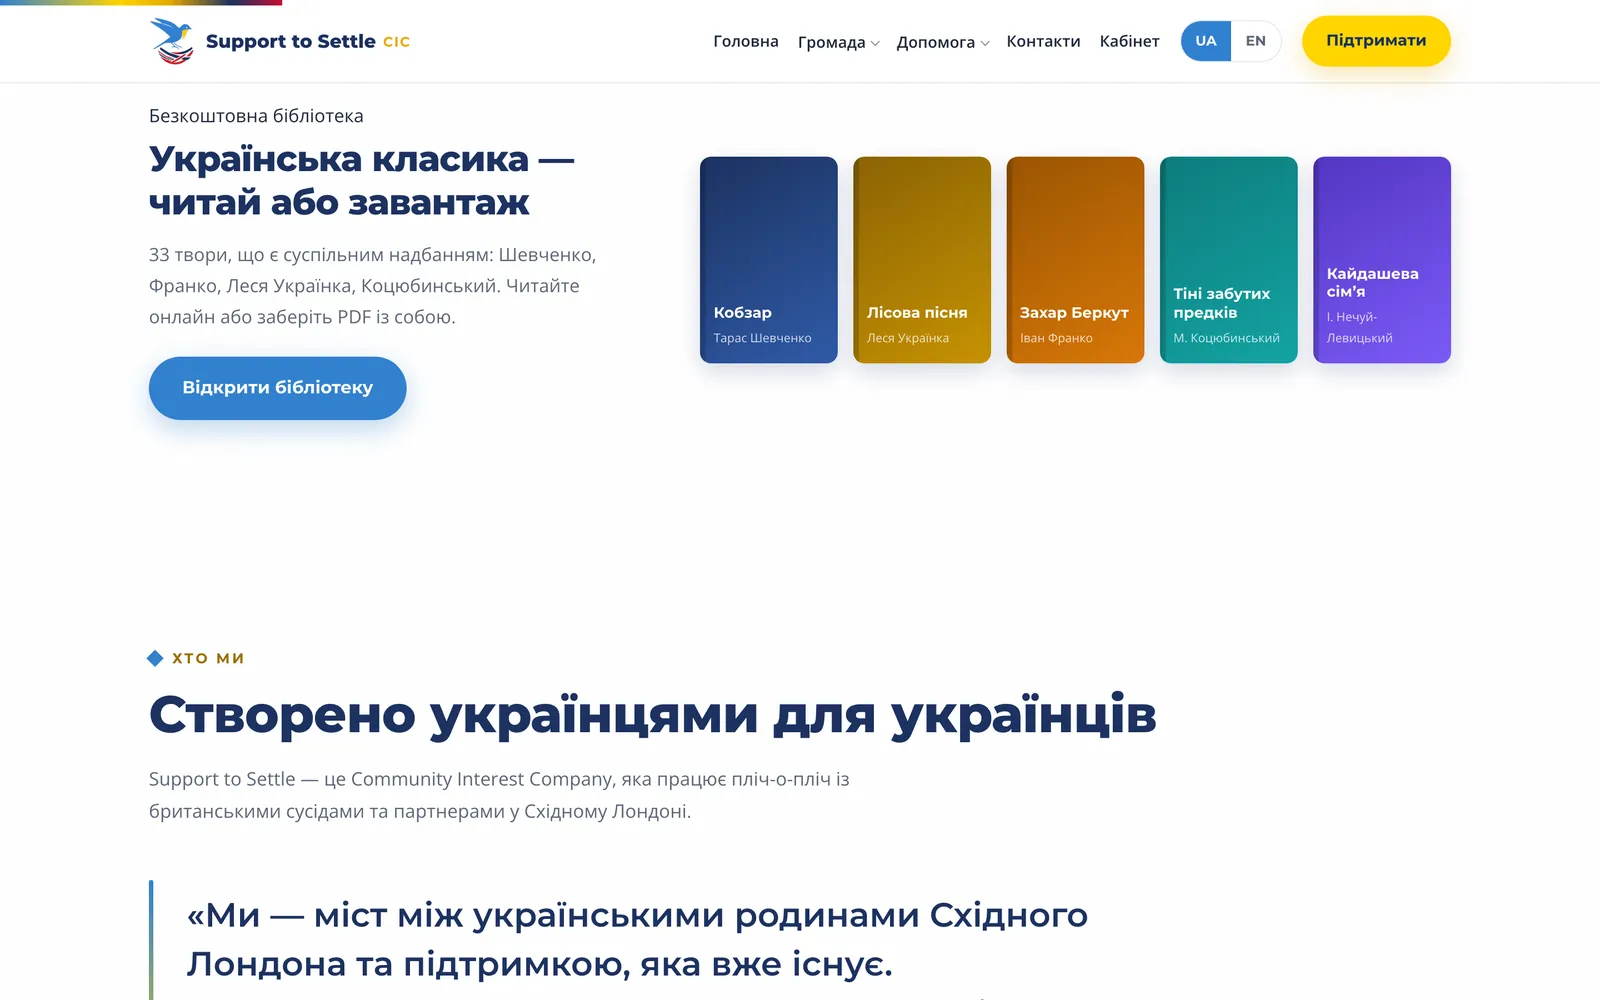This screenshot has height=1000, width=1600.
Task: Click the heading 'Створено українцями для українців'
Action: 653,715
